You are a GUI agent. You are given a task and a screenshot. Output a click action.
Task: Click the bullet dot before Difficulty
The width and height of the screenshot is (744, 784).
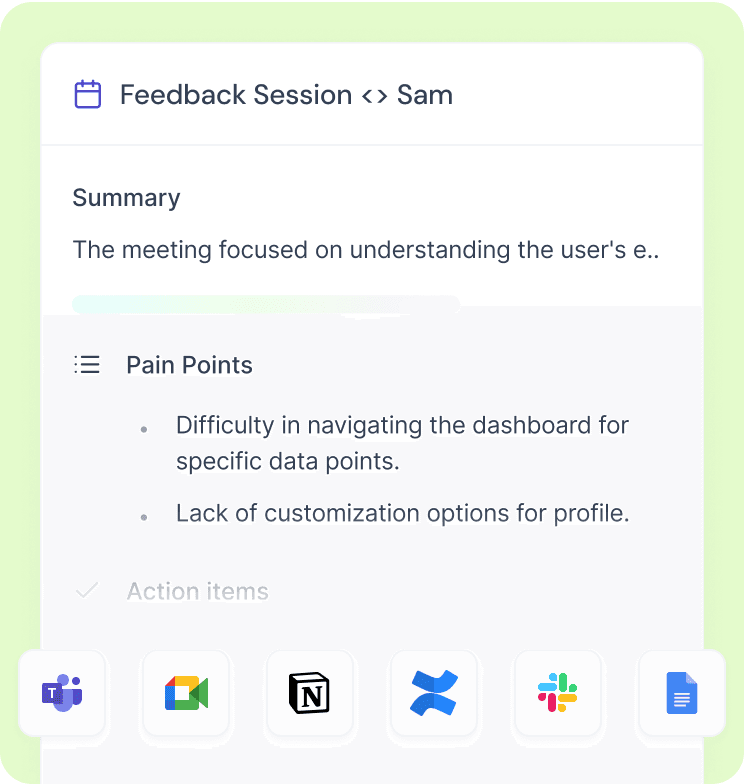[x=144, y=430]
